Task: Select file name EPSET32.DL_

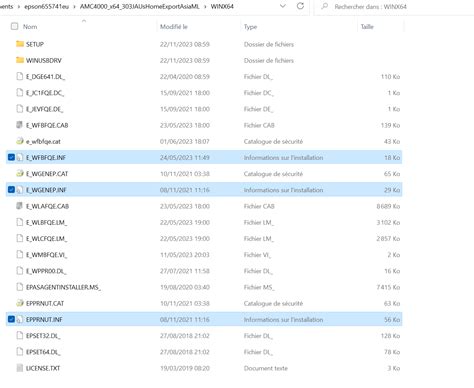Action: (x=43, y=336)
